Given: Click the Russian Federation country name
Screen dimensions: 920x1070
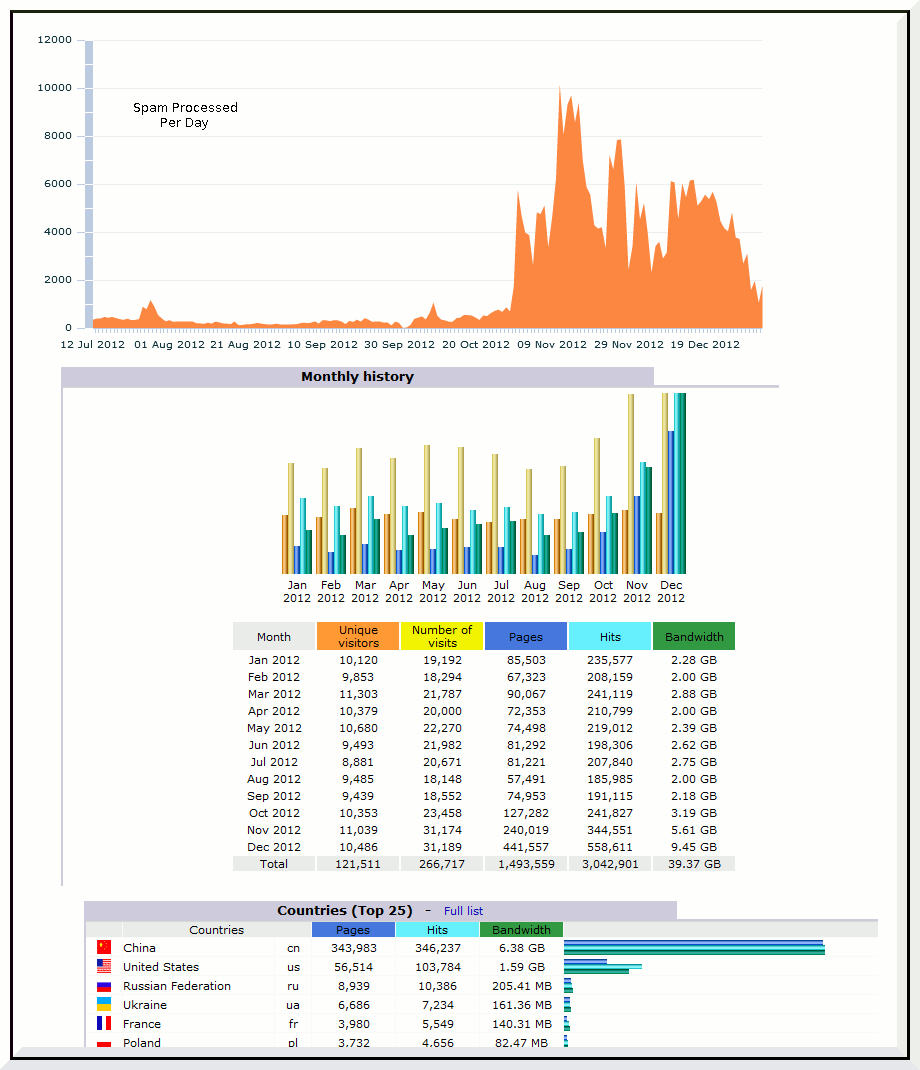Looking at the screenshot, I should coord(177,986).
